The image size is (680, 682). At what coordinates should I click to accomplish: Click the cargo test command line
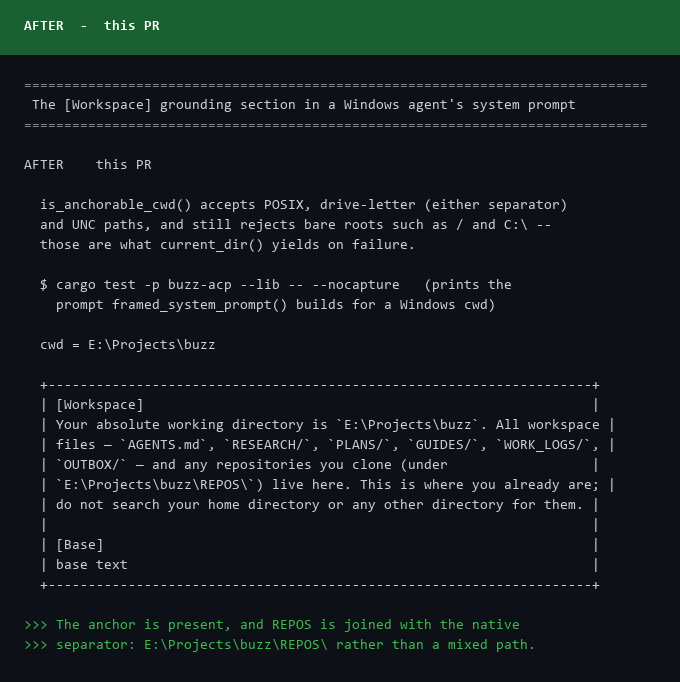[x=220, y=285]
